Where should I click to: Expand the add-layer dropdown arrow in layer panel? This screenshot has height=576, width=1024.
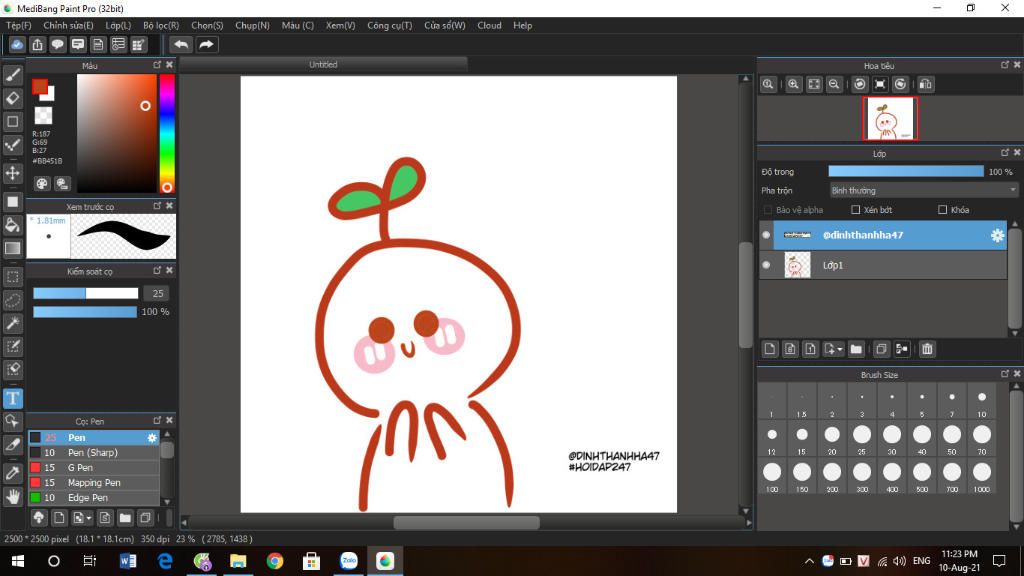pos(839,349)
